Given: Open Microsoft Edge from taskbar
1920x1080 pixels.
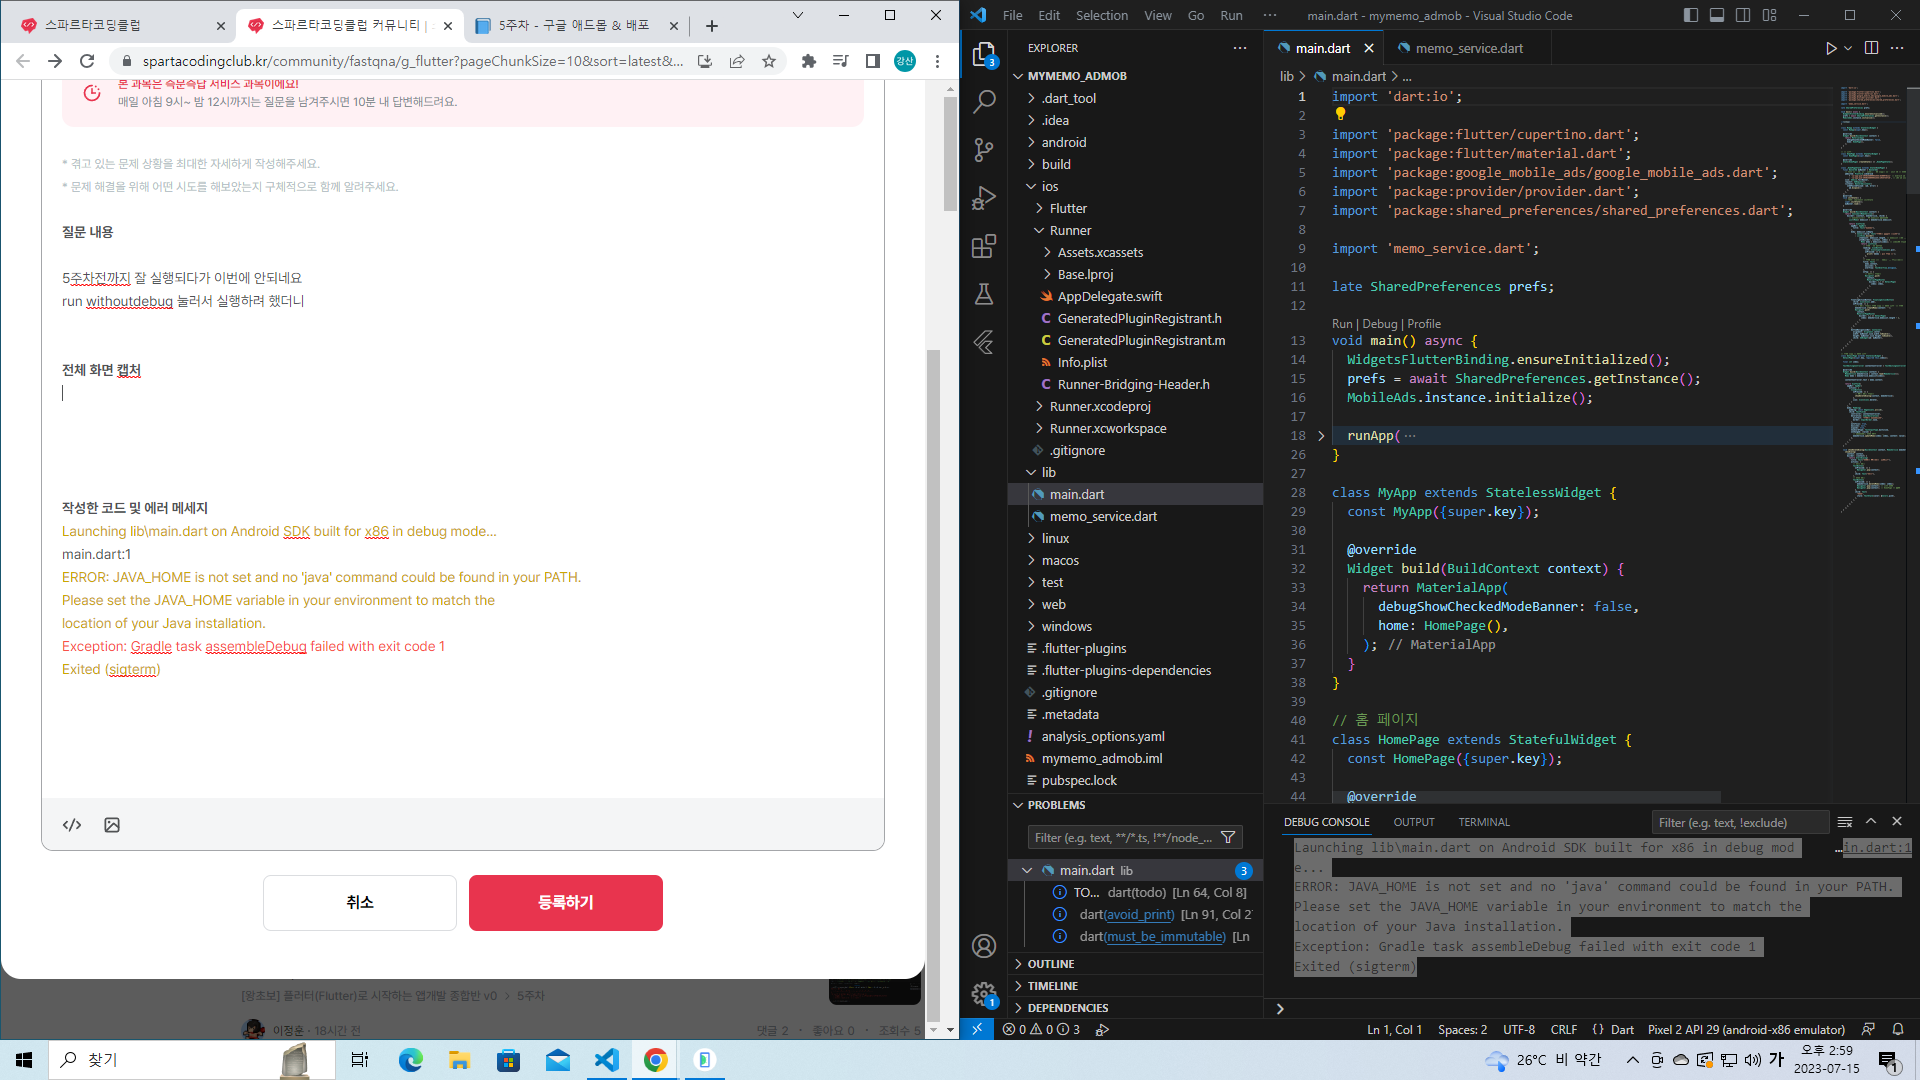Looking at the screenshot, I should coord(410,1060).
